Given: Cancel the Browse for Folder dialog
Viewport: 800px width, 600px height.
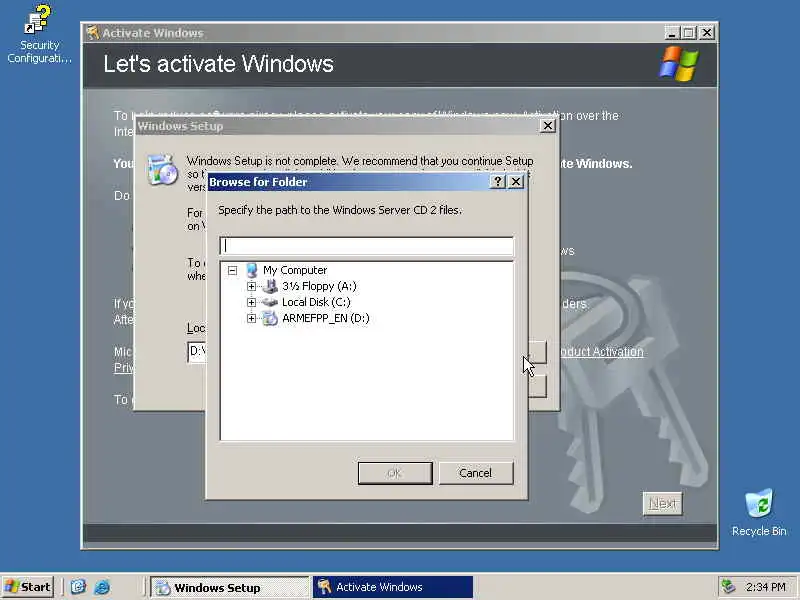Looking at the screenshot, I should click(476, 473).
